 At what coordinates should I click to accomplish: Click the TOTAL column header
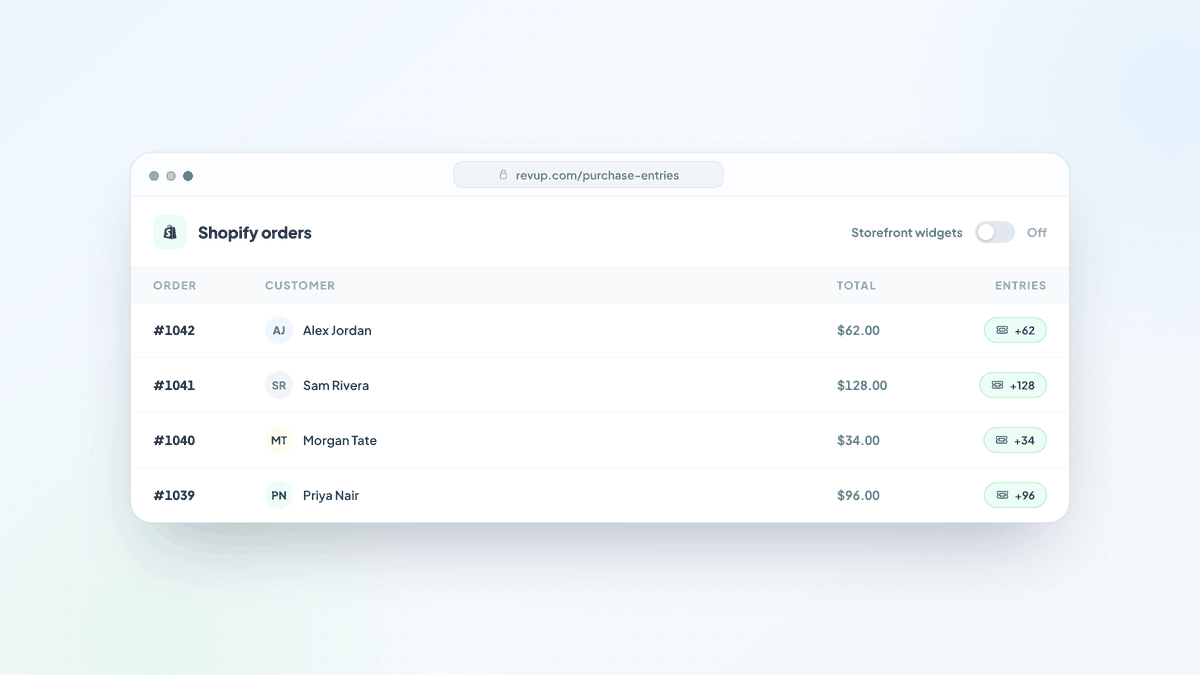(x=856, y=285)
